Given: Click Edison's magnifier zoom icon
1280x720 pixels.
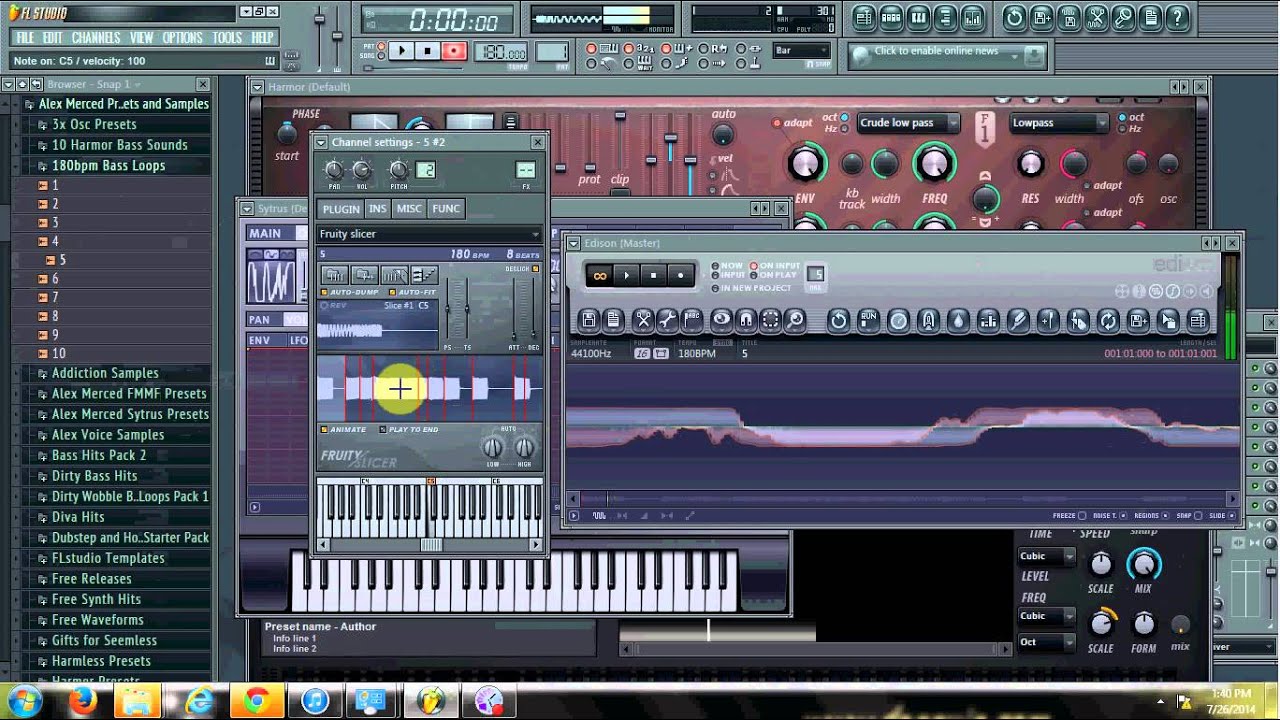Looking at the screenshot, I should 795,320.
